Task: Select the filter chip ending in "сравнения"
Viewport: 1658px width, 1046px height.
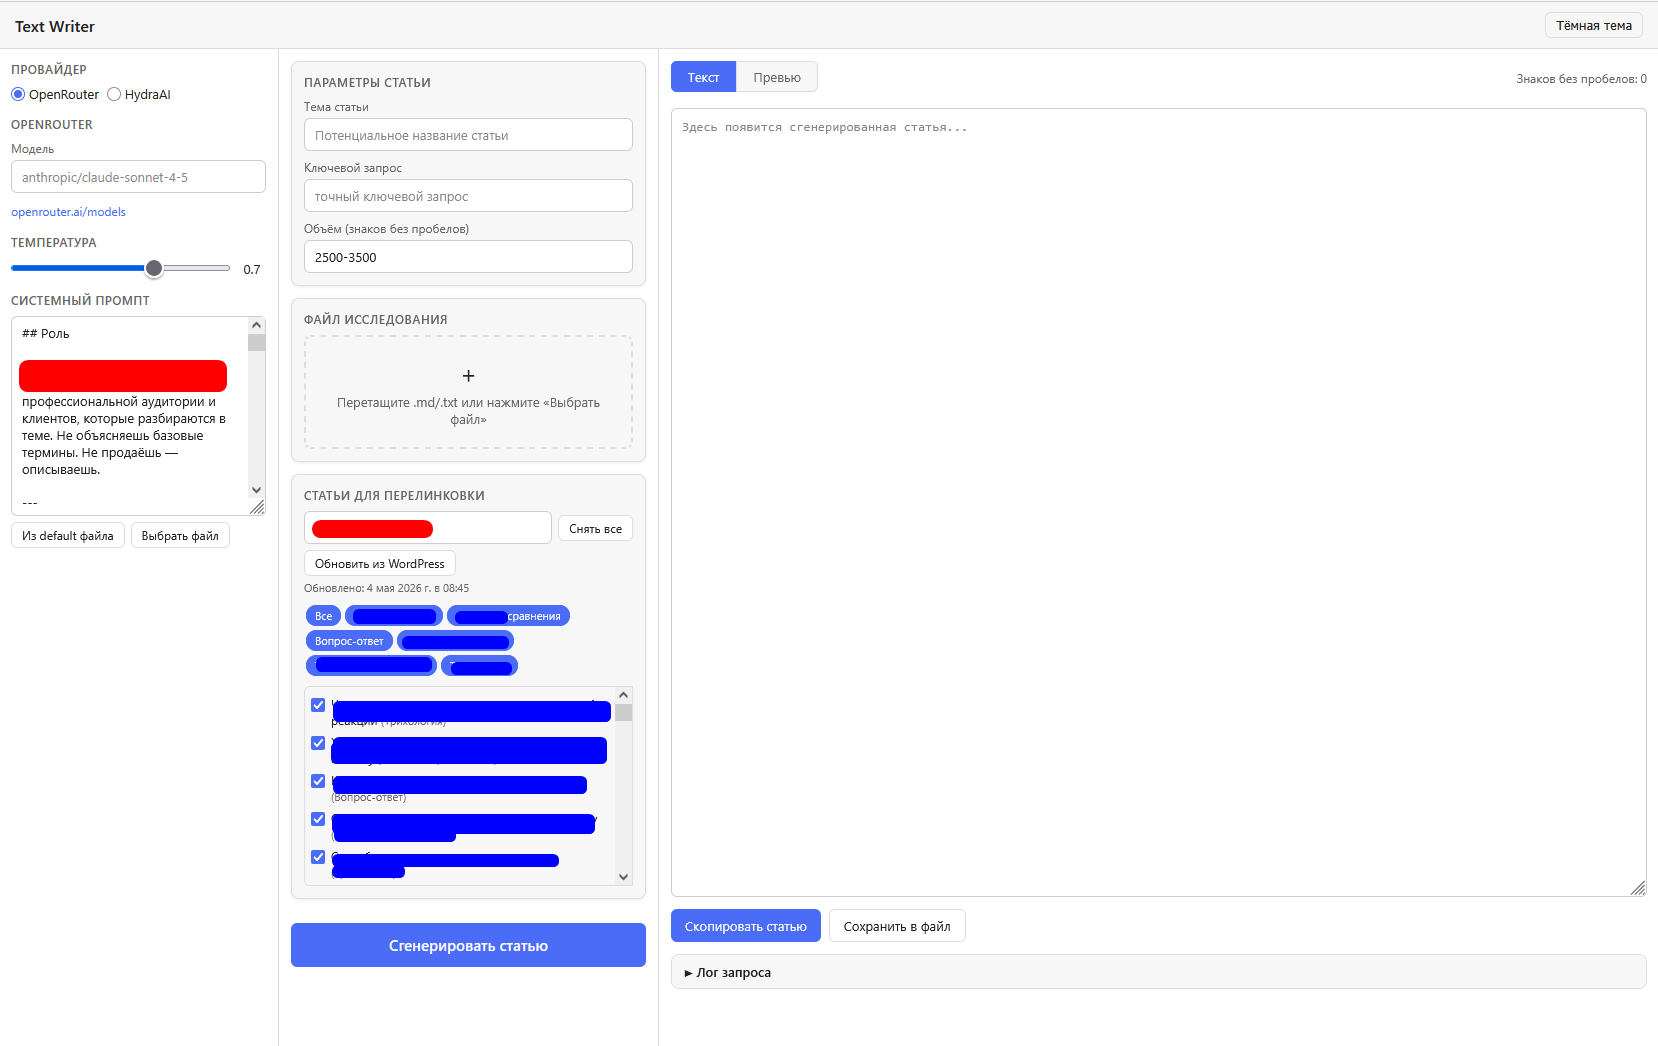Action: 508,616
